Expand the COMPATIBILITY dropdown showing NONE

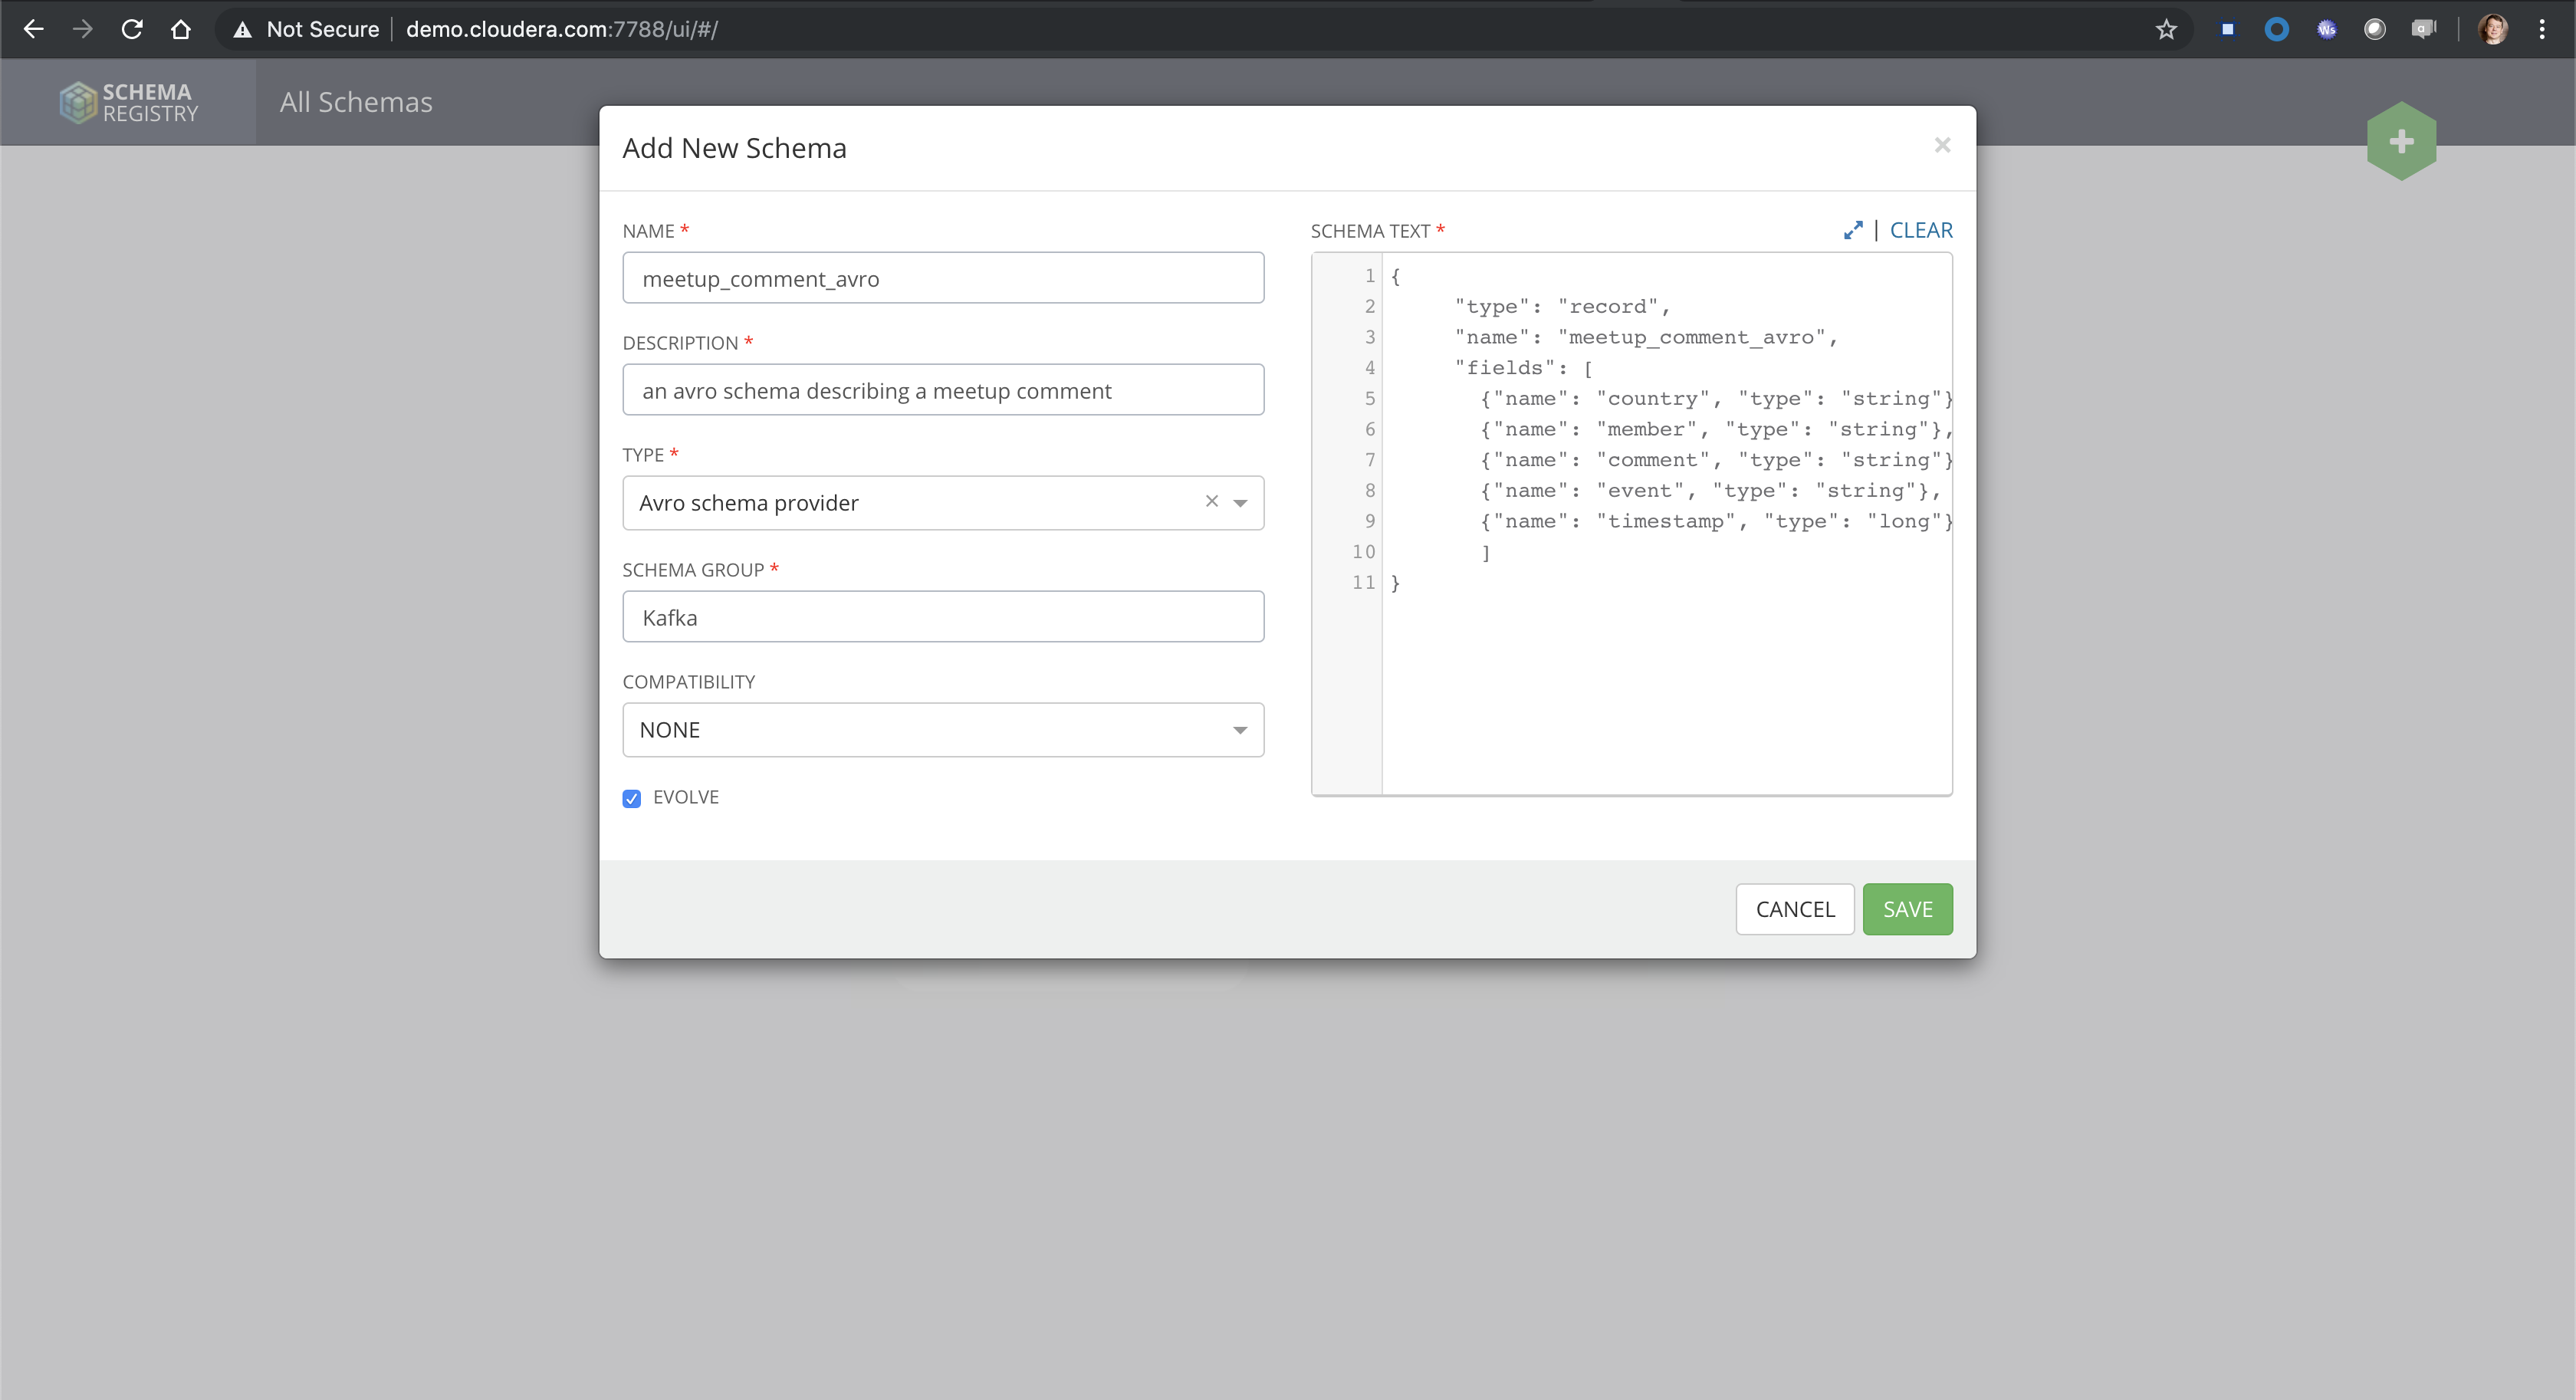pyautogui.click(x=942, y=730)
